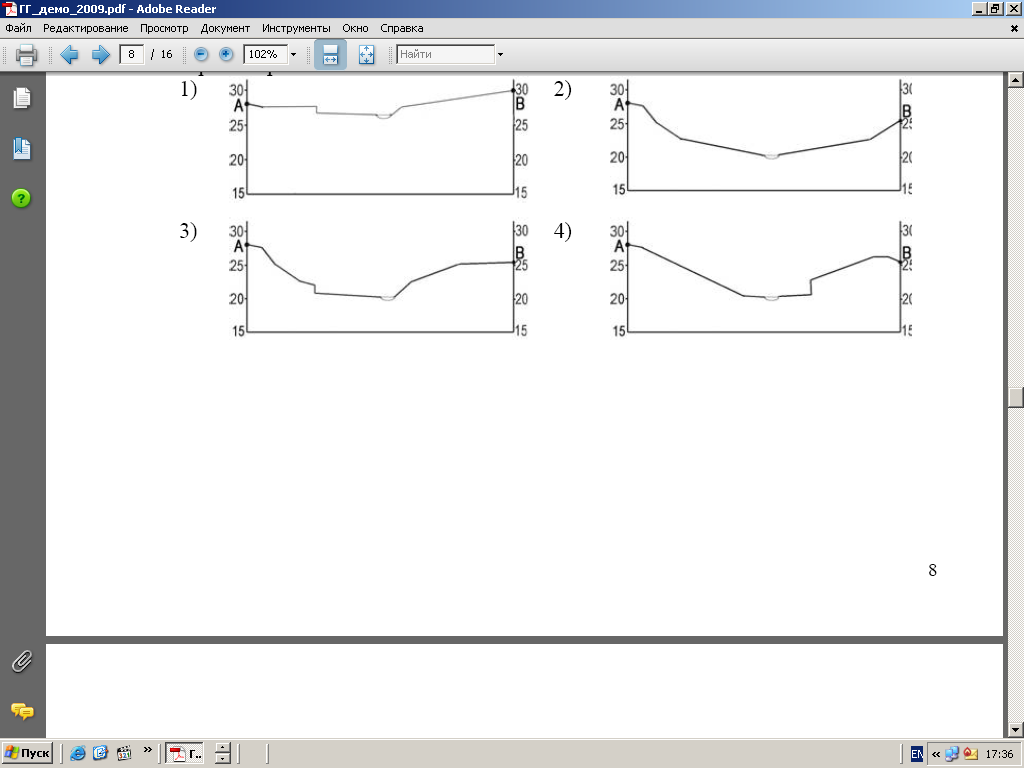Click profile graph option 3
This screenshot has width=1024, height=768.
point(377,280)
